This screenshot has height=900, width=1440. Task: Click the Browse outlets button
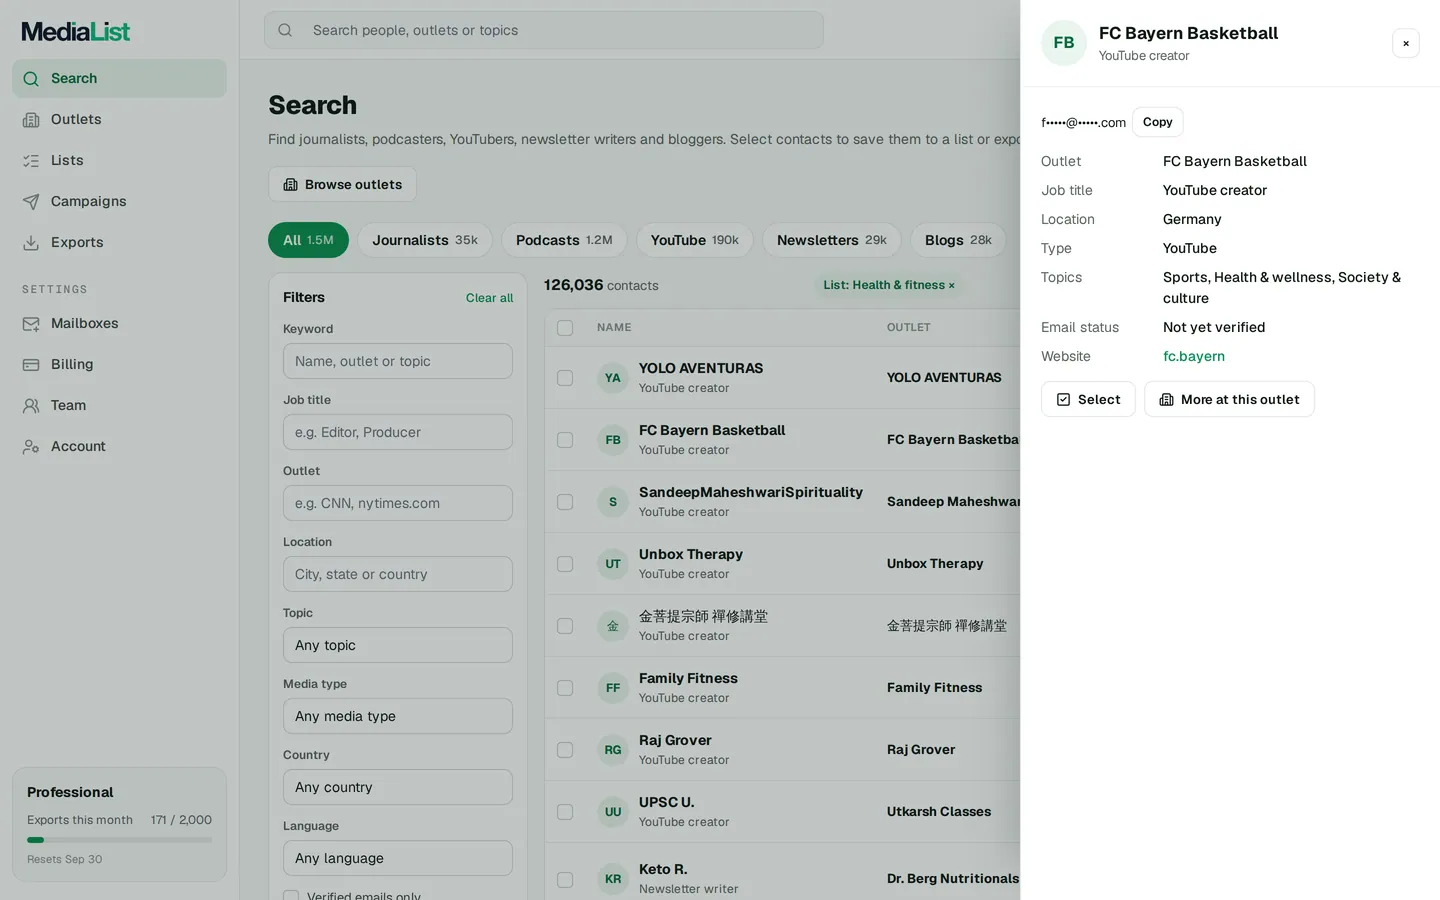click(342, 184)
